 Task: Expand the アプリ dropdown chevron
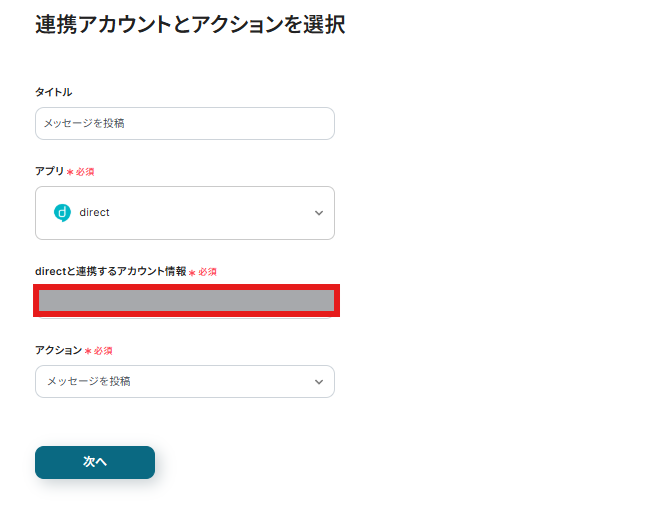pos(319,213)
